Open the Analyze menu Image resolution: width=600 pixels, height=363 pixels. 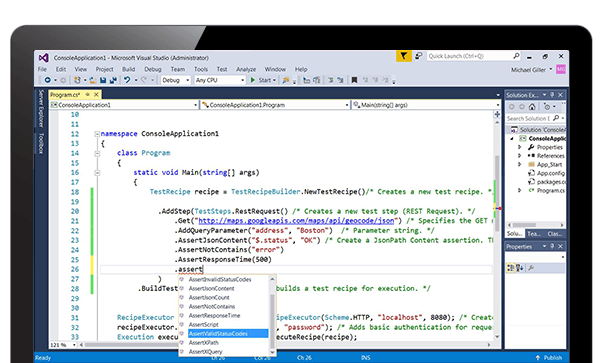[x=246, y=69]
